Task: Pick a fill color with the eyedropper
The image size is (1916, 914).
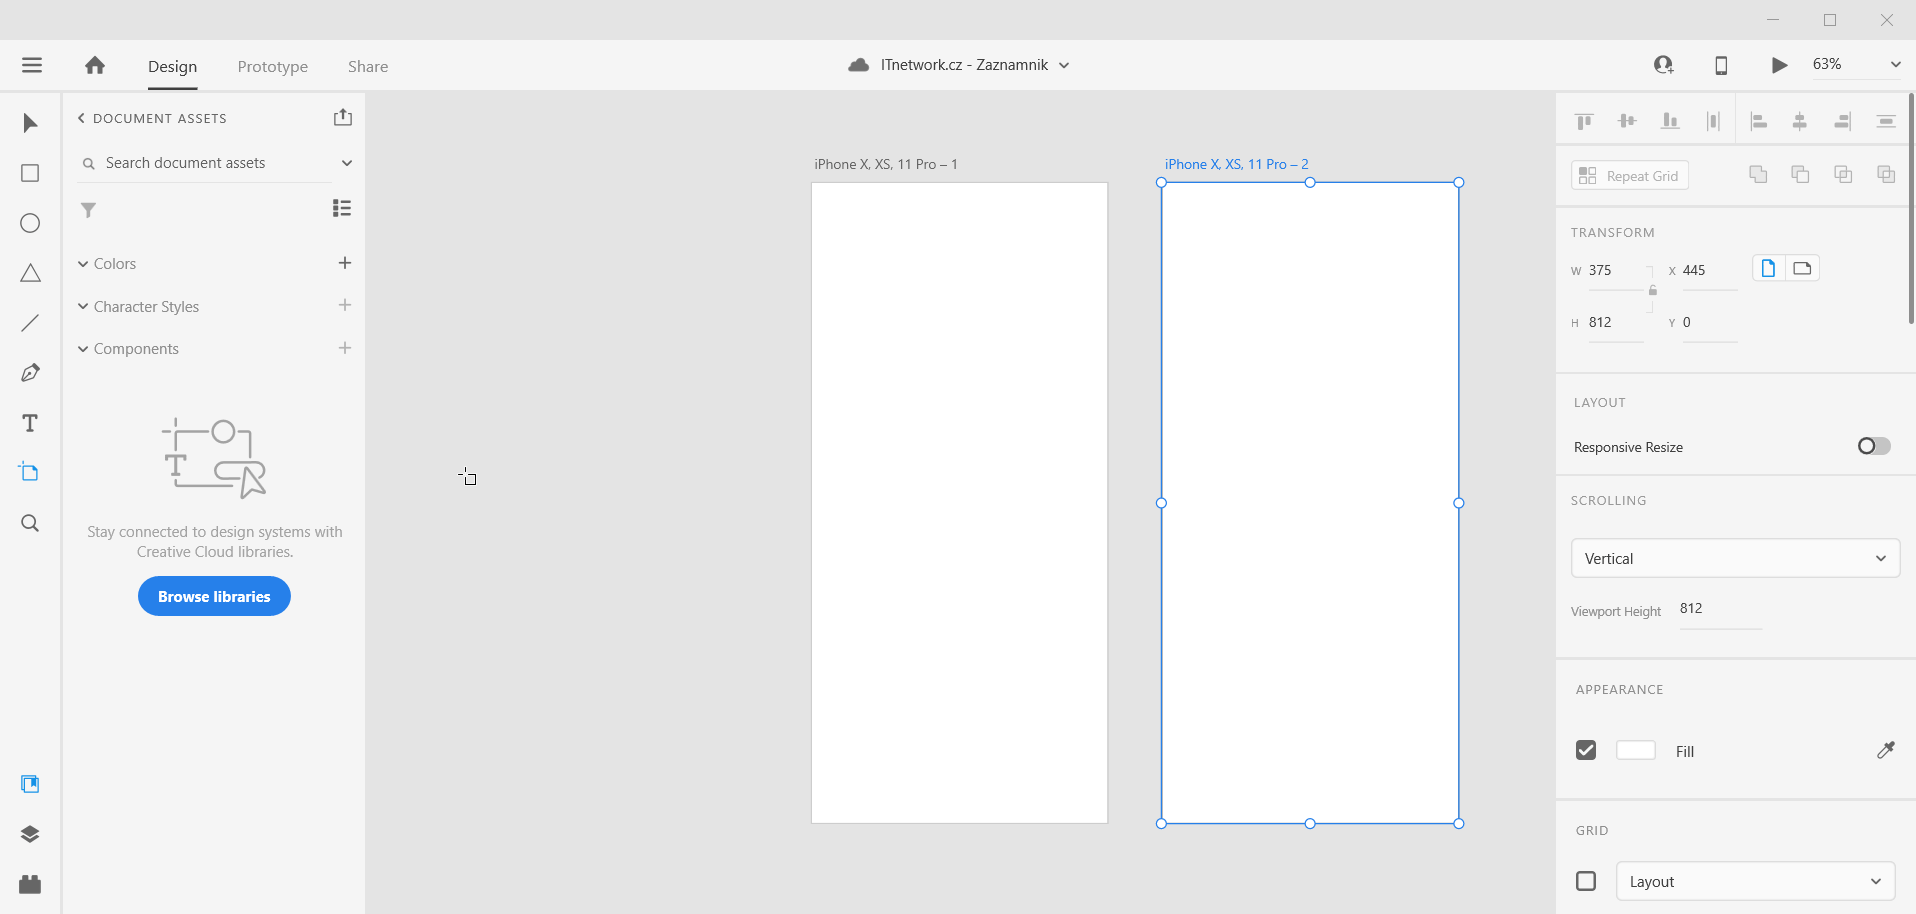Action: pos(1886,750)
